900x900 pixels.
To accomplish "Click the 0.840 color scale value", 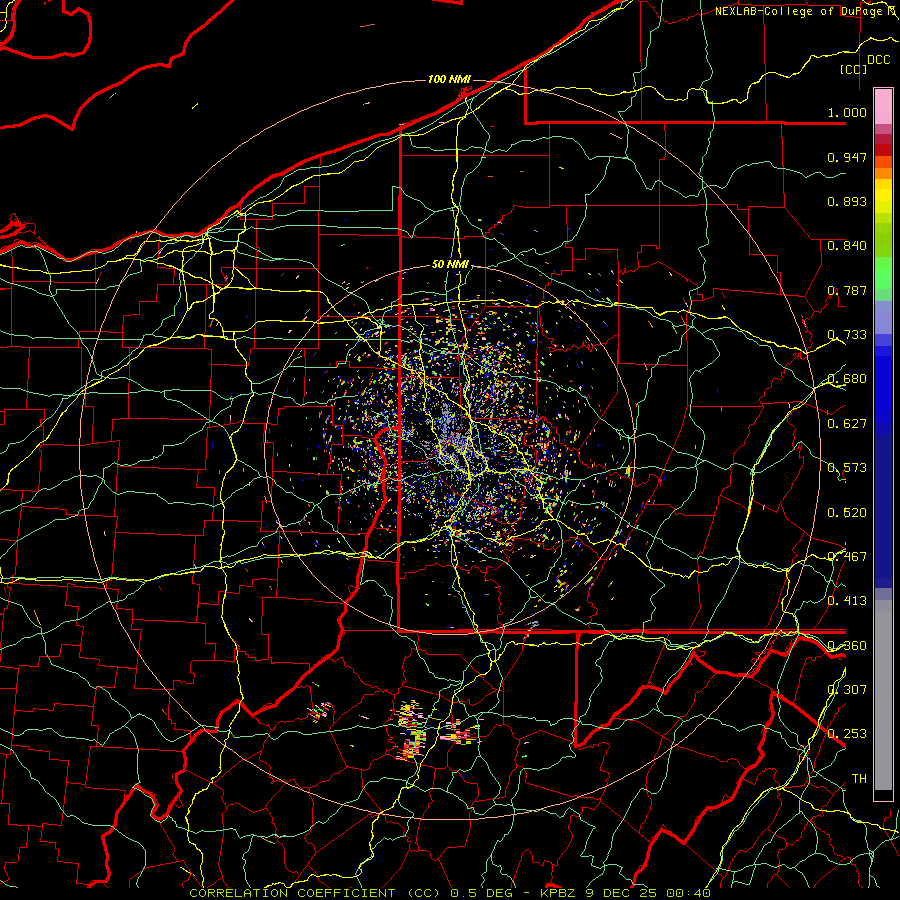I will (x=847, y=246).
